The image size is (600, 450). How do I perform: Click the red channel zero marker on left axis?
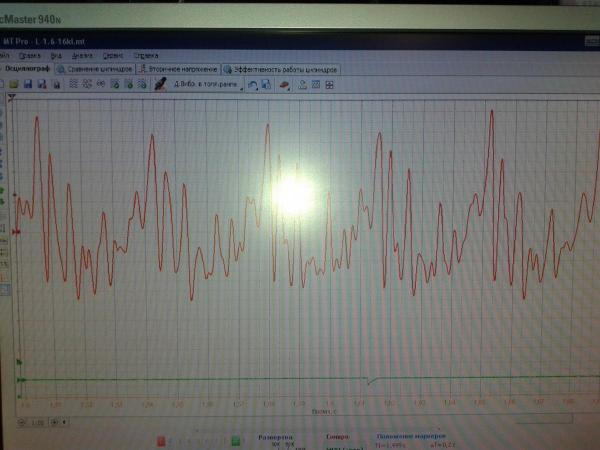(x=16, y=232)
